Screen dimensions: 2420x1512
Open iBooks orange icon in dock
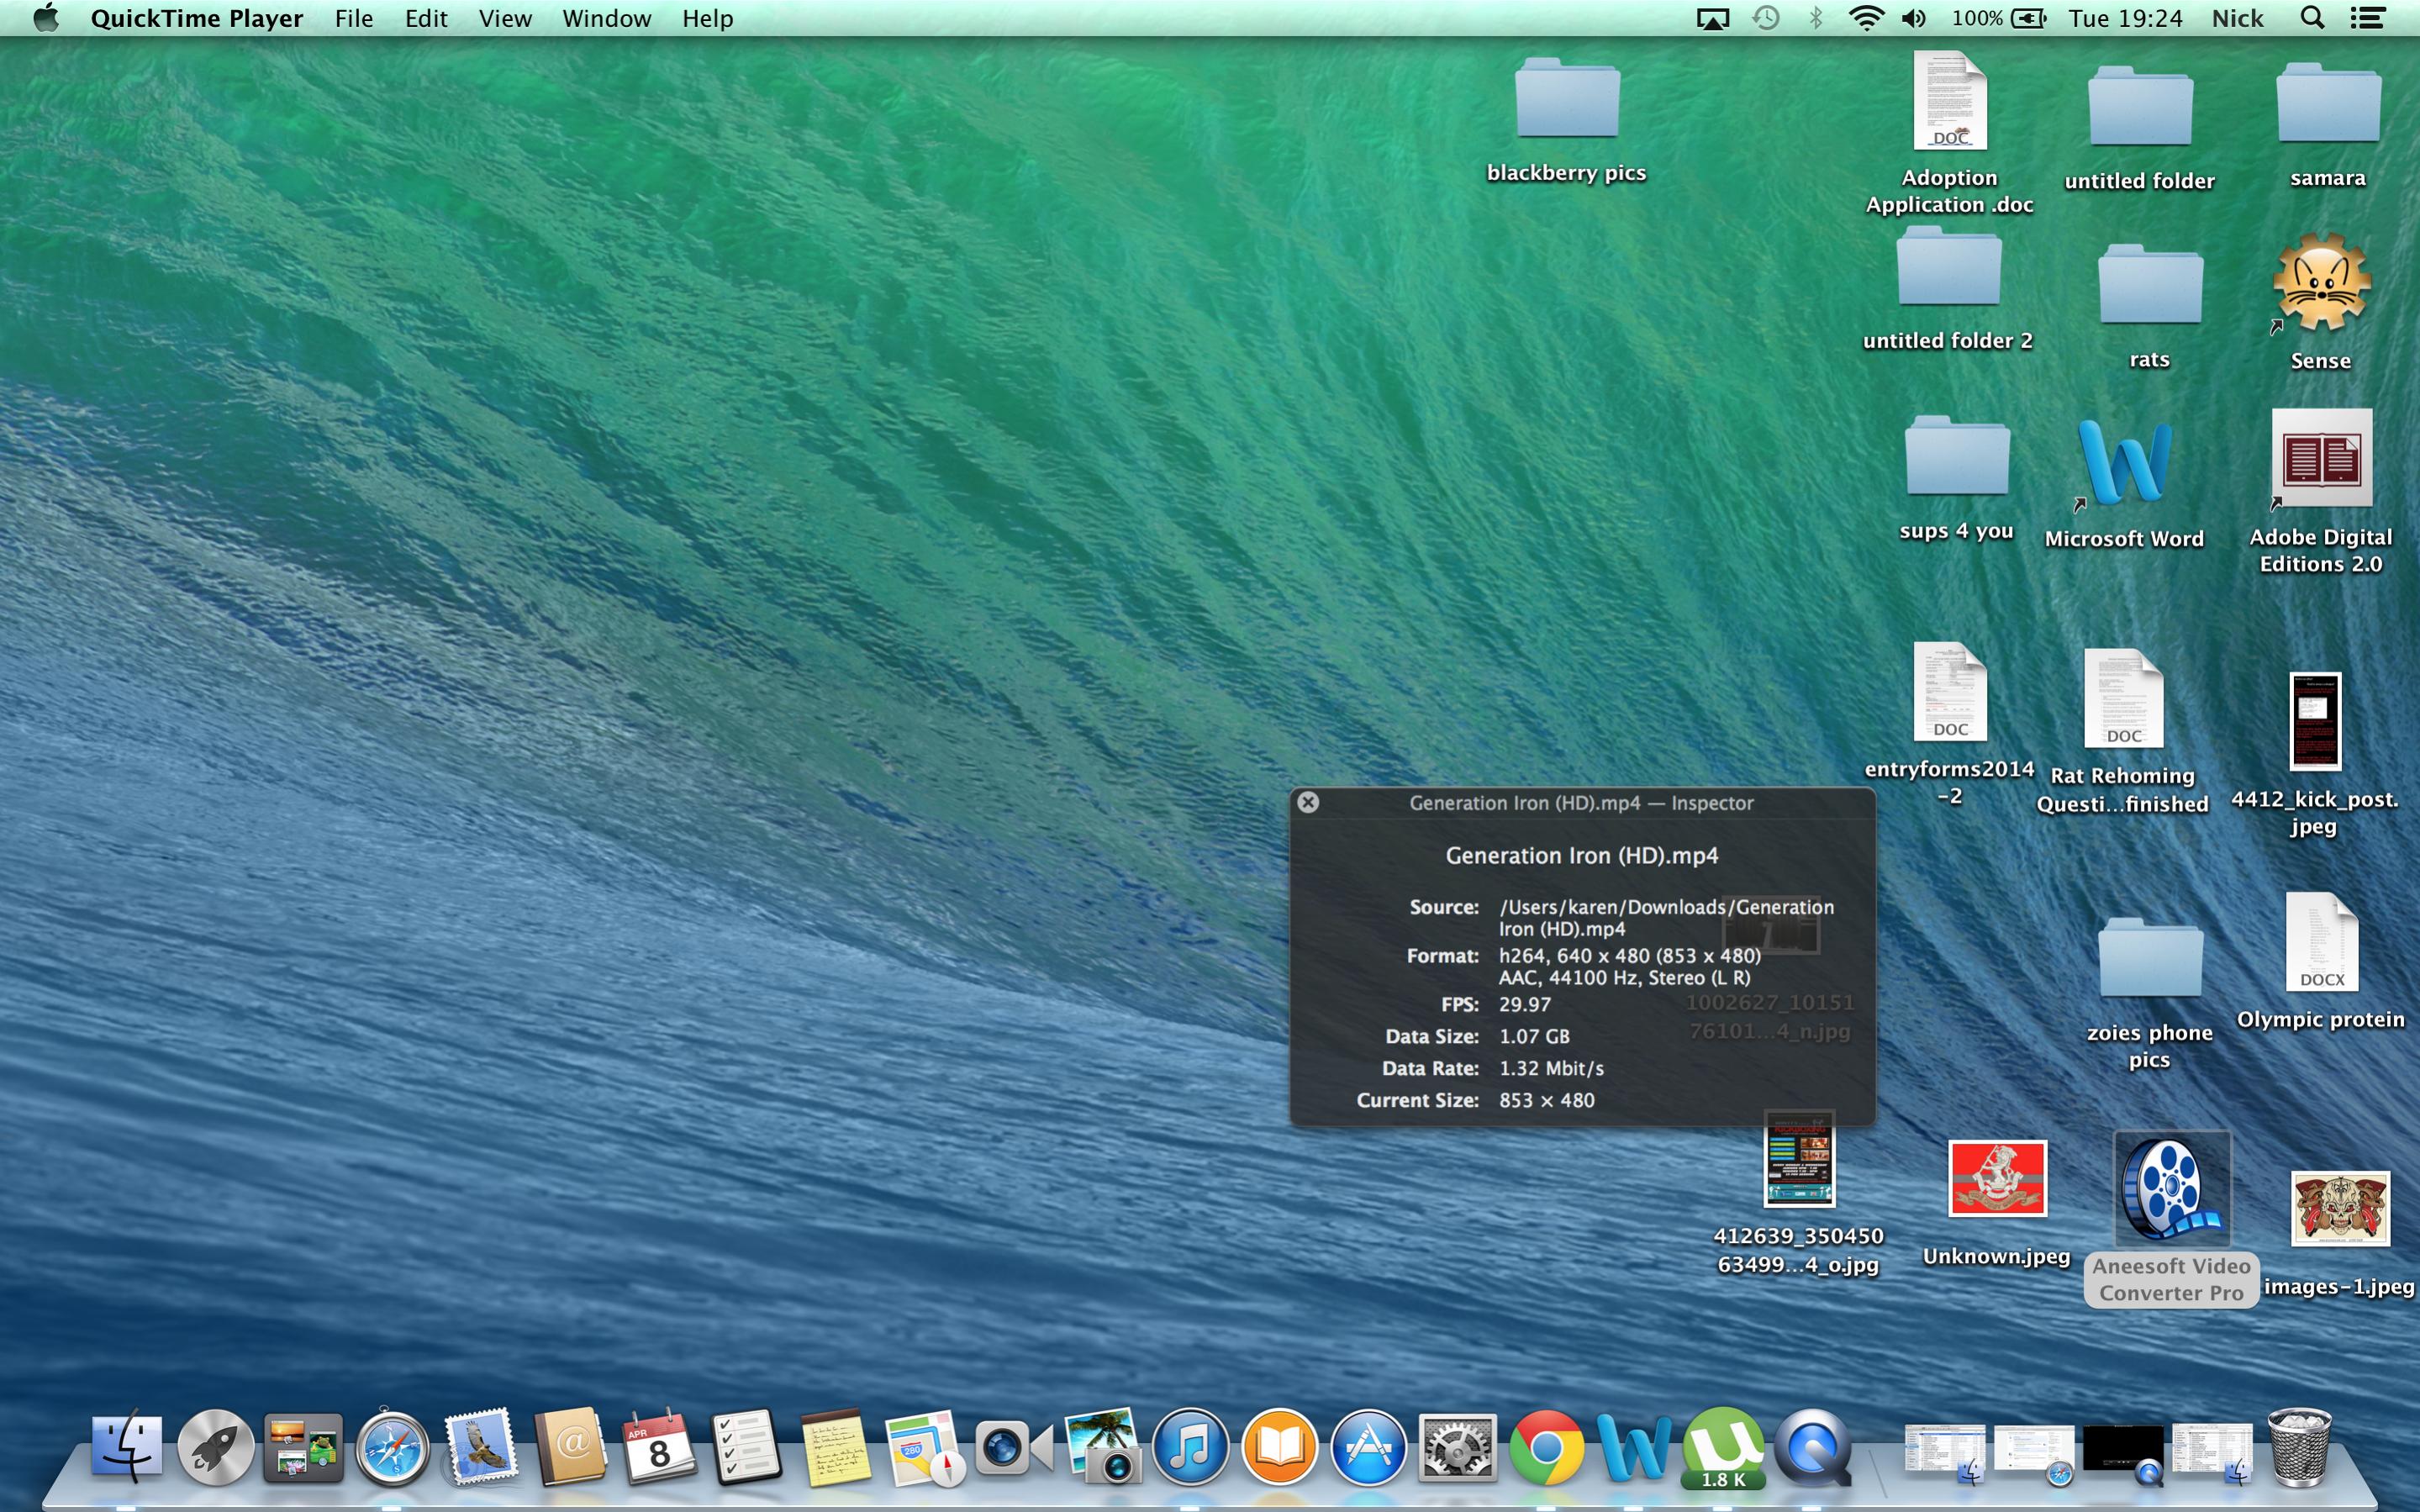pos(1279,1447)
